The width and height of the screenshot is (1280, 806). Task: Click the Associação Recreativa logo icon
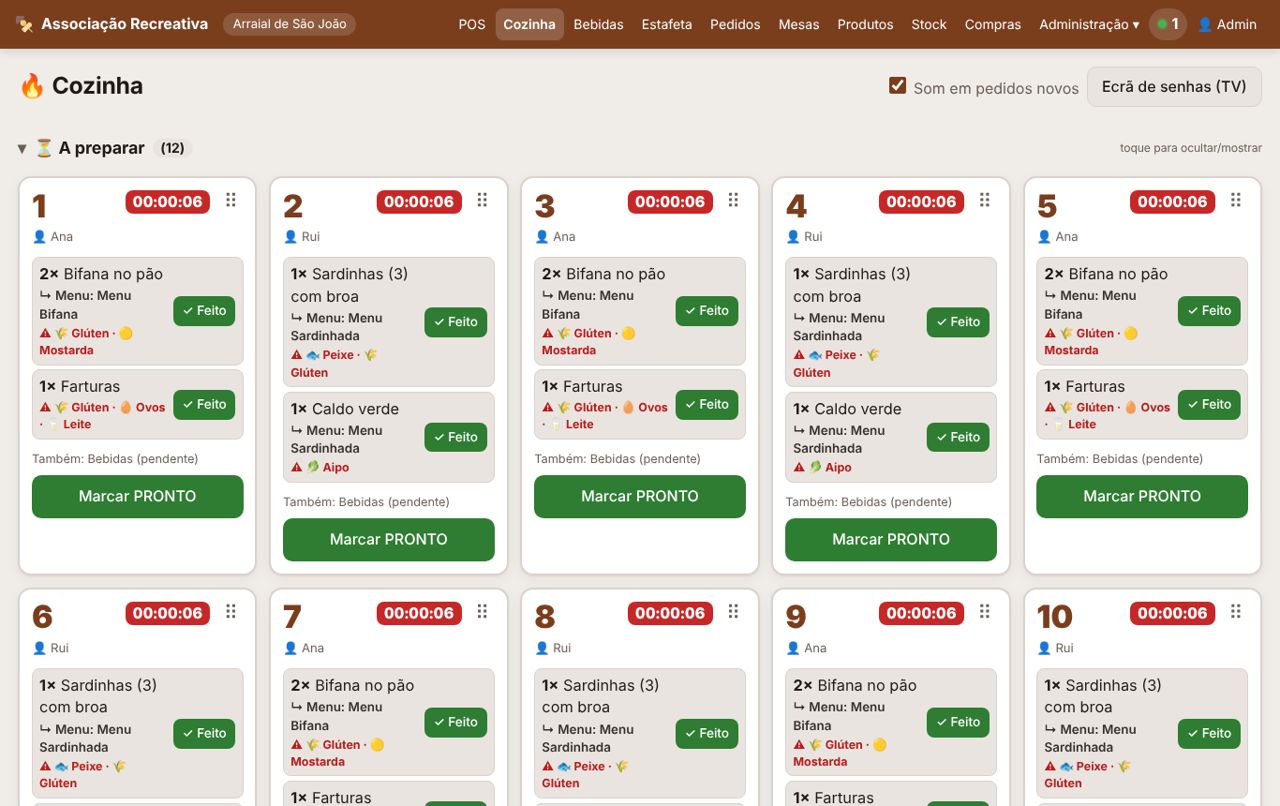(x=25, y=24)
